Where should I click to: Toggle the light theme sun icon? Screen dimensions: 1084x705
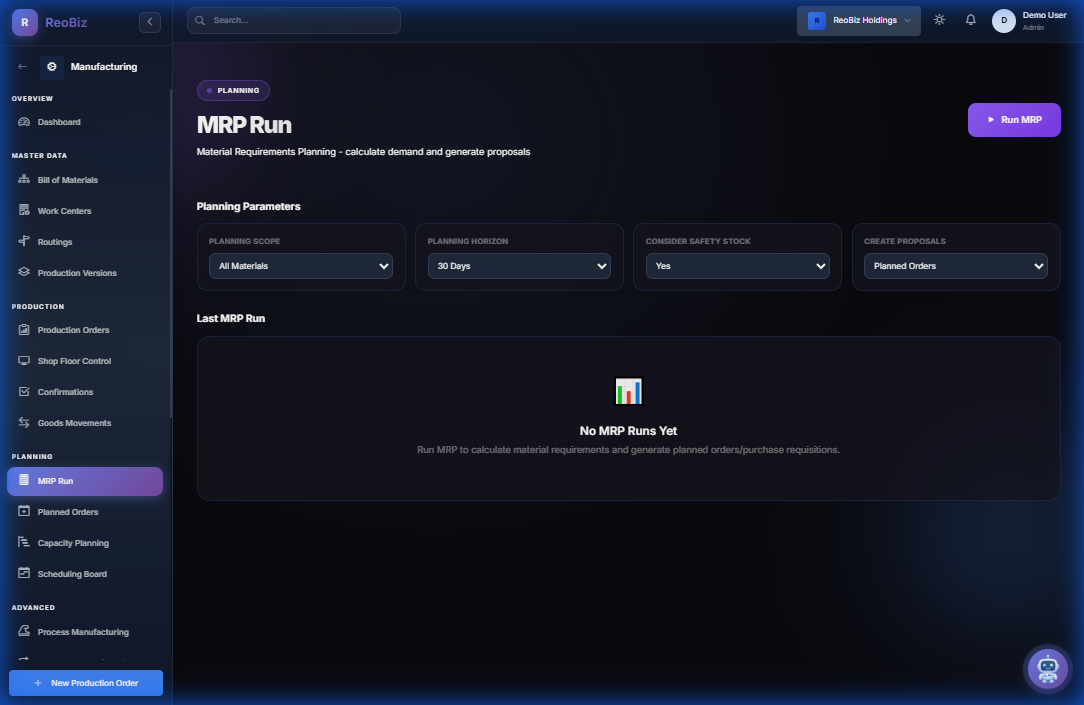click(x=938, y=18)
